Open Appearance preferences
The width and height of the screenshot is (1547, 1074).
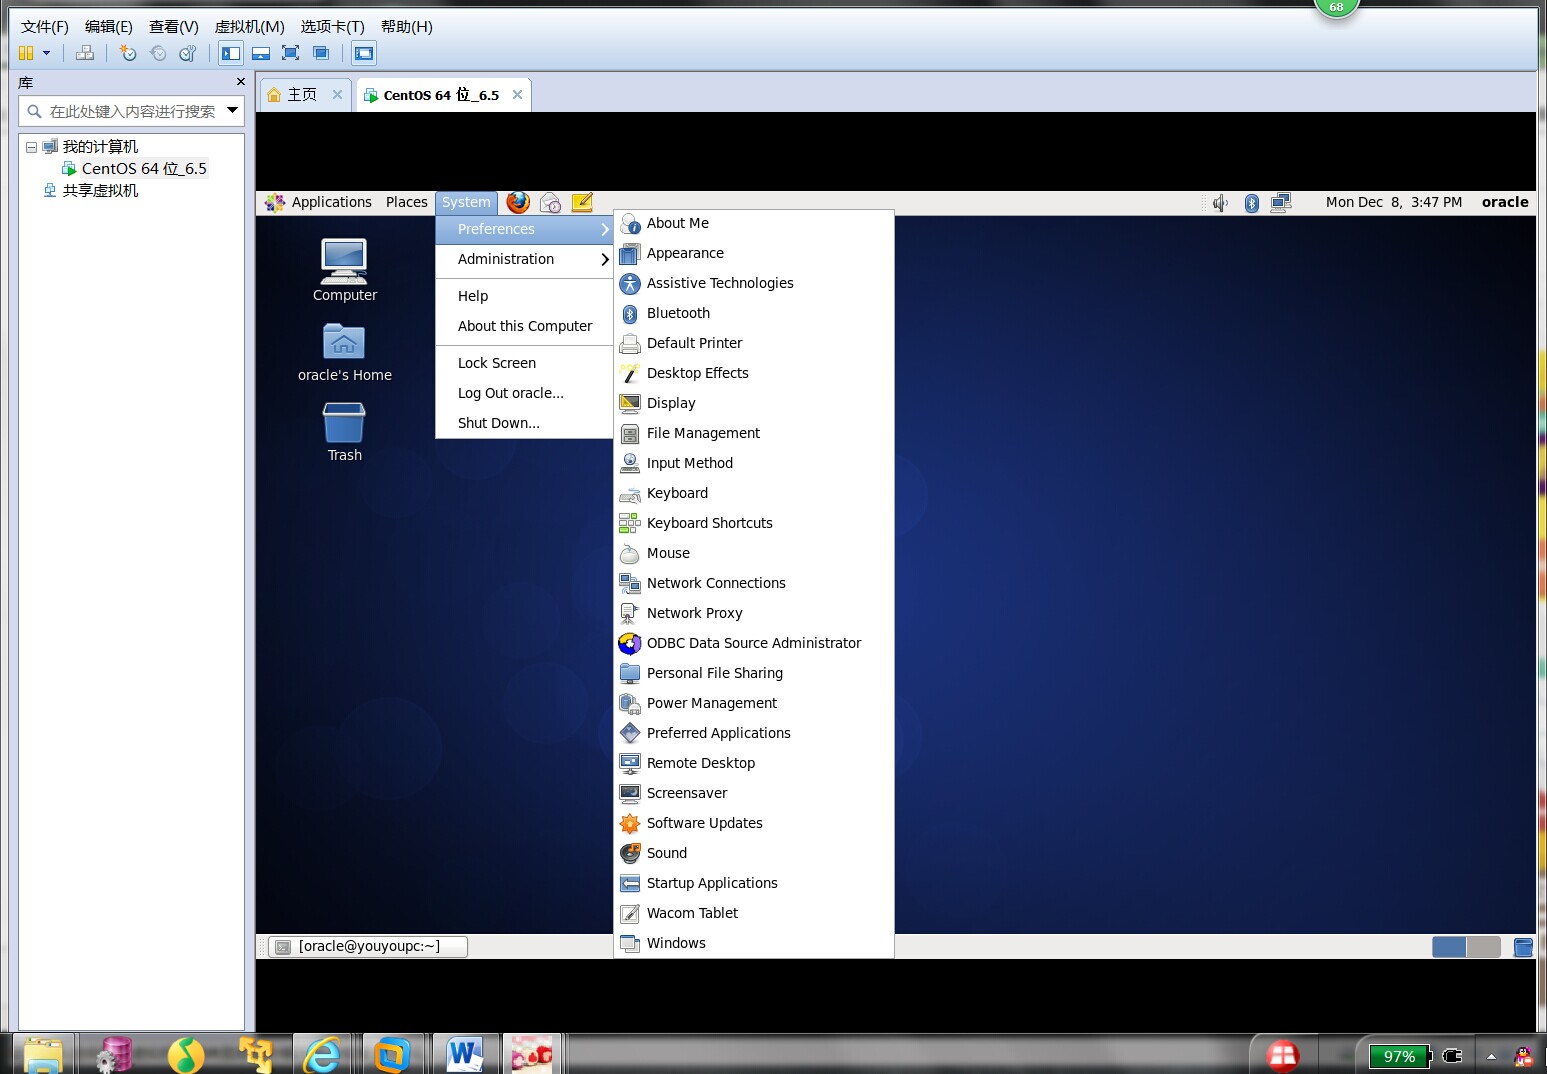pyautogui.click(x=753, y=253)
